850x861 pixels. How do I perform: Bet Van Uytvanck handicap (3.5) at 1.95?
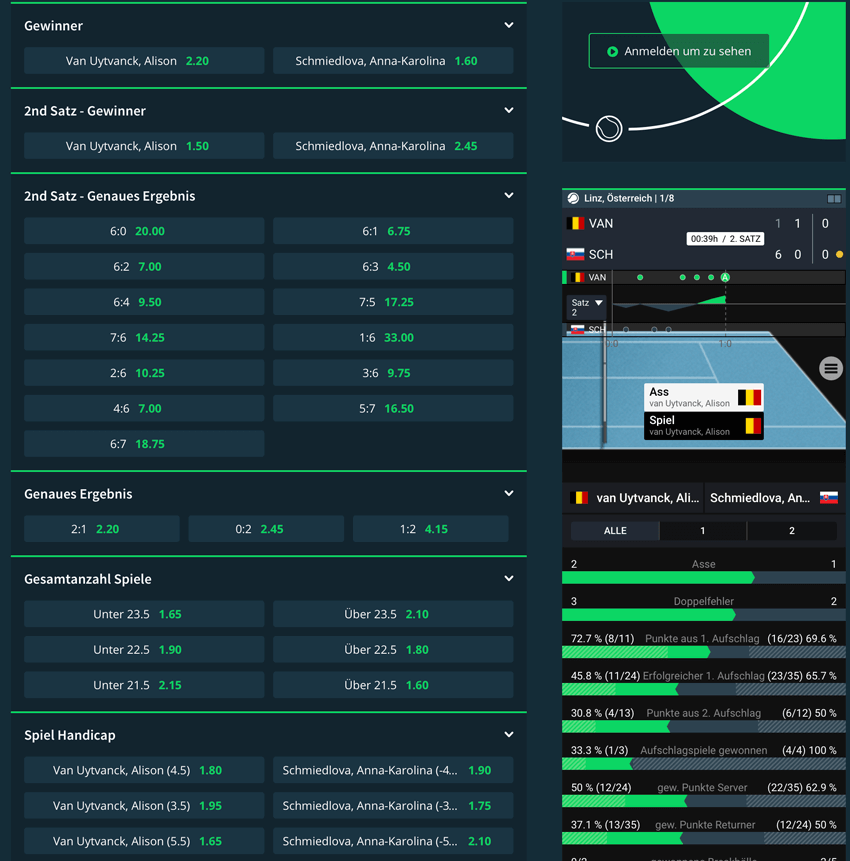click(144, 806)
